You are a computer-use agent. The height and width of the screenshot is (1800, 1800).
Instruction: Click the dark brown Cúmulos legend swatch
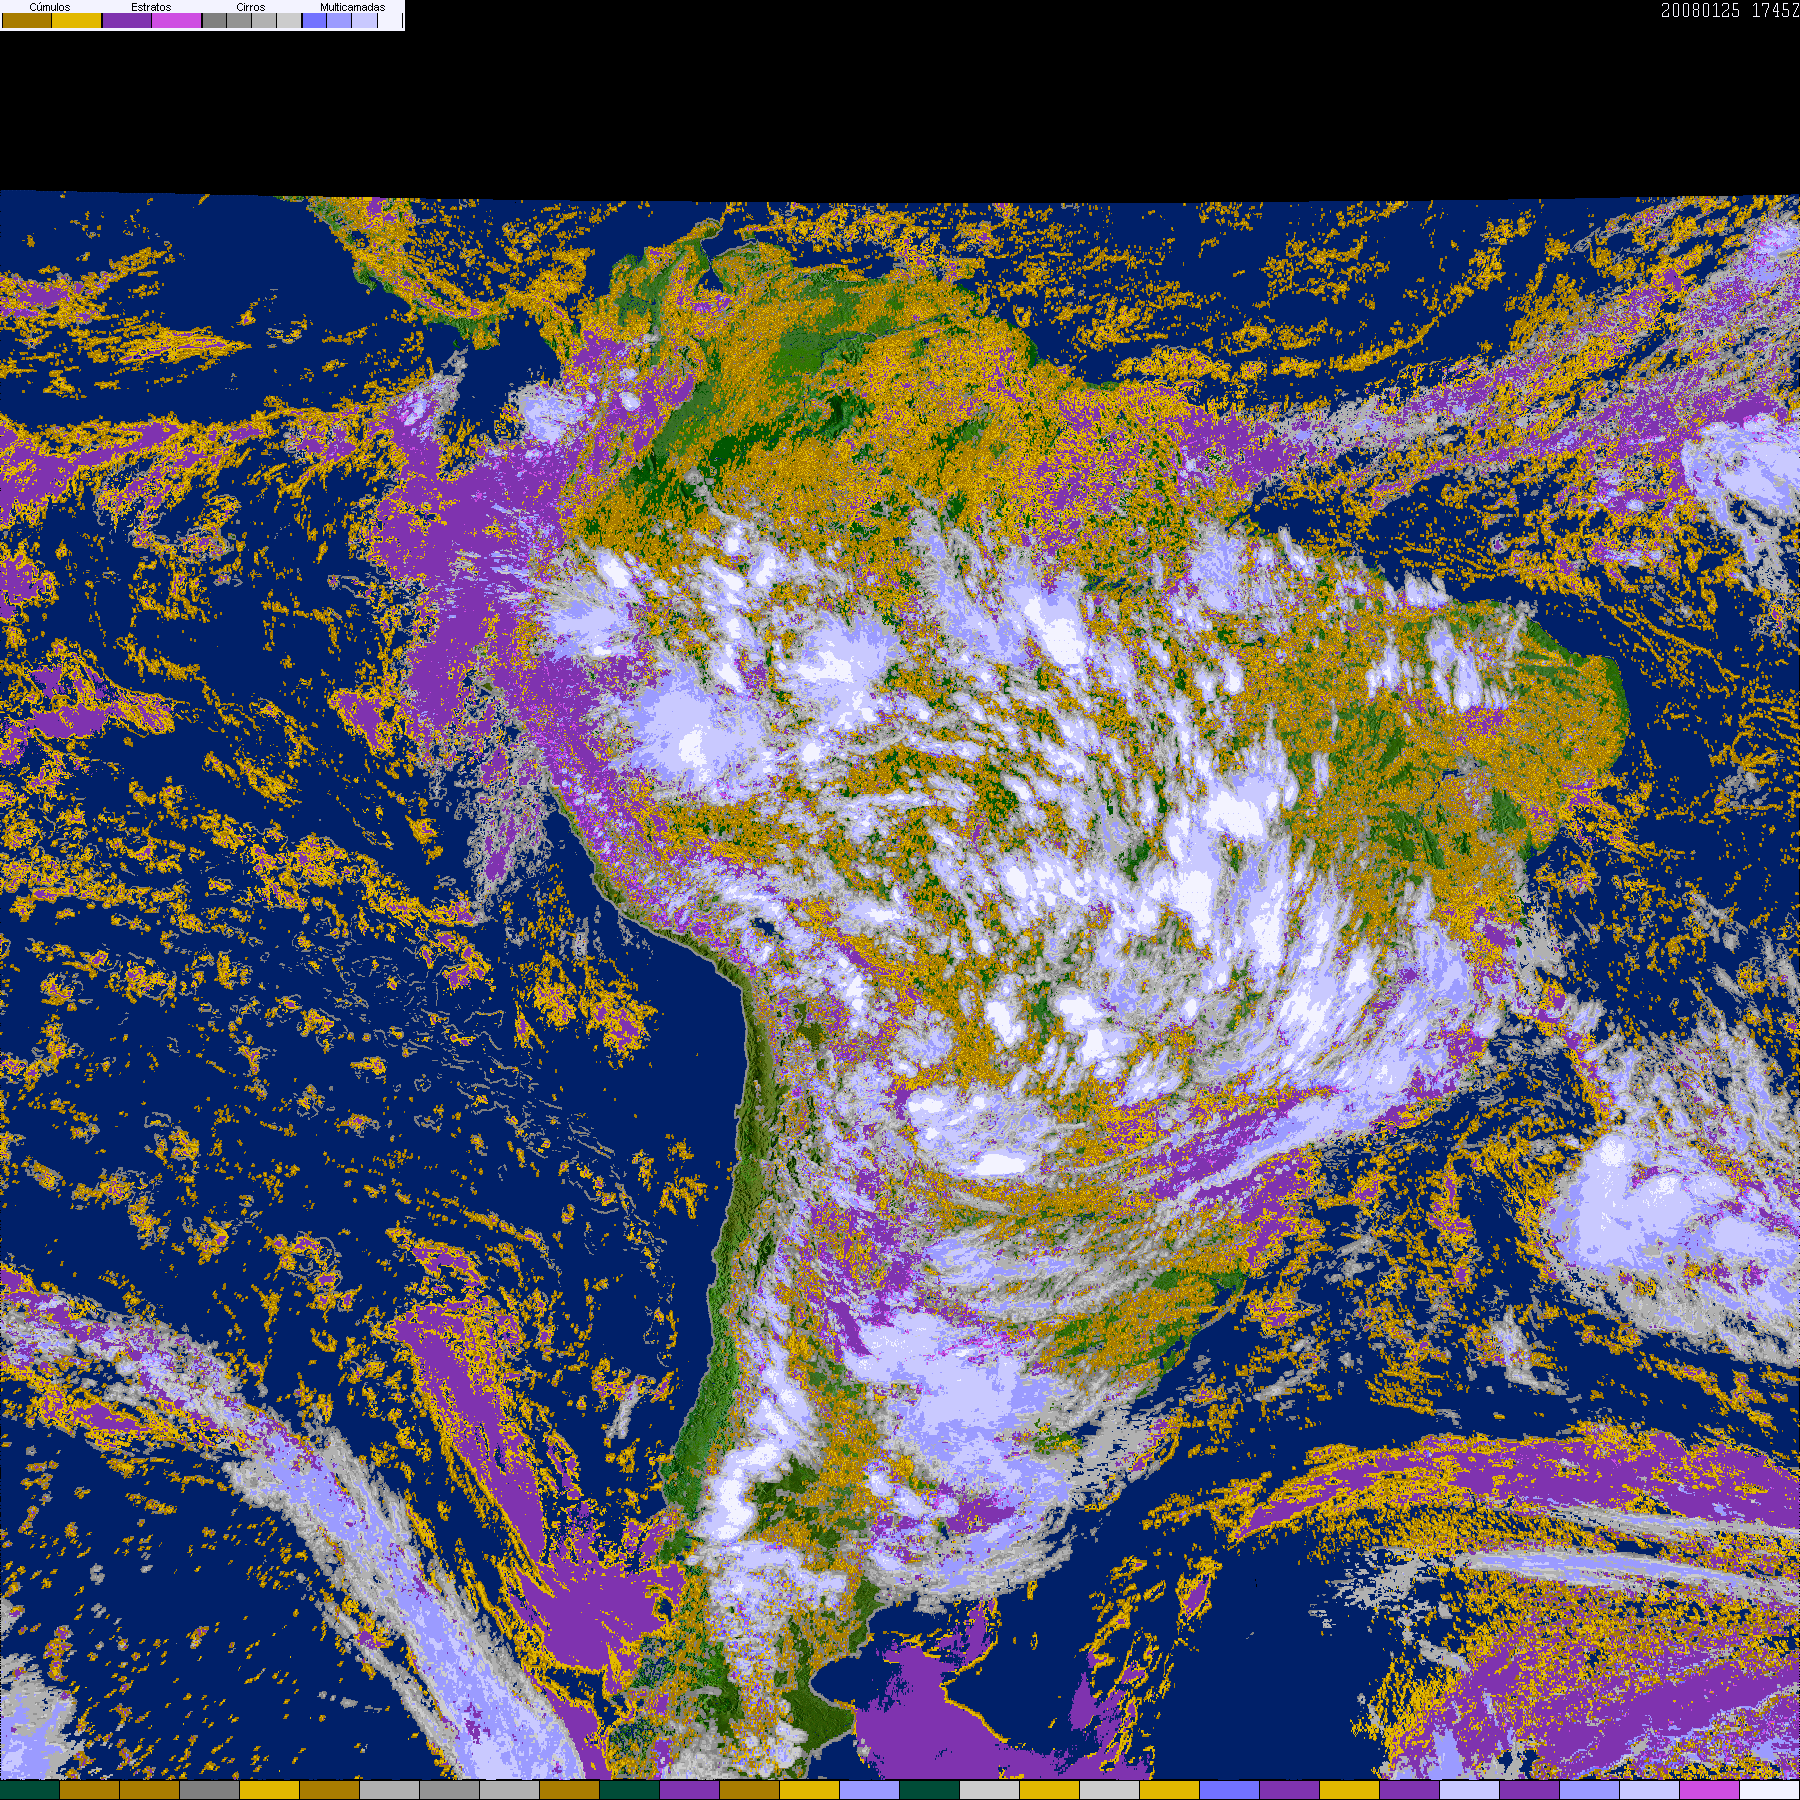click(27, 21)
